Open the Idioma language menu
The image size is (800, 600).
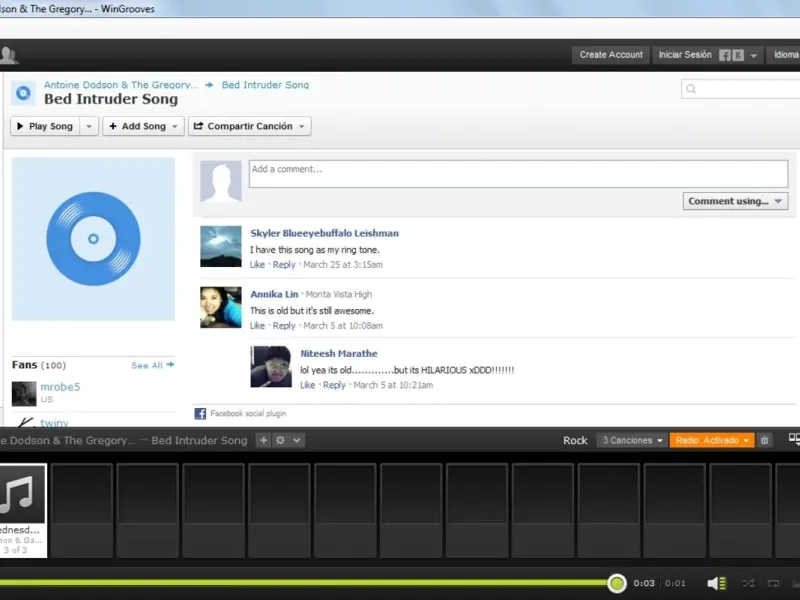785,55
